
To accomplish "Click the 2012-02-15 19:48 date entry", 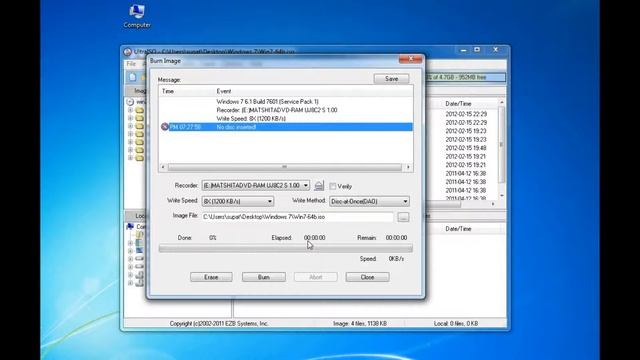I will 466,148.
